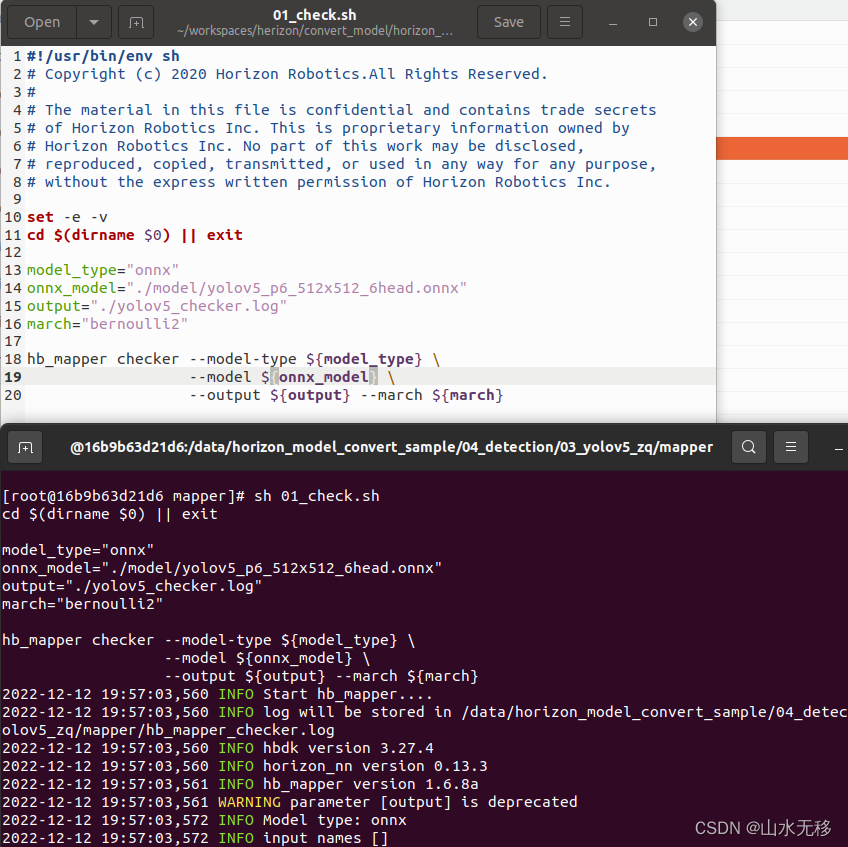Place cursor on march="bernoulli2" line in editor
The height and width of the screenshot is (847, 848).
(107, 324)
